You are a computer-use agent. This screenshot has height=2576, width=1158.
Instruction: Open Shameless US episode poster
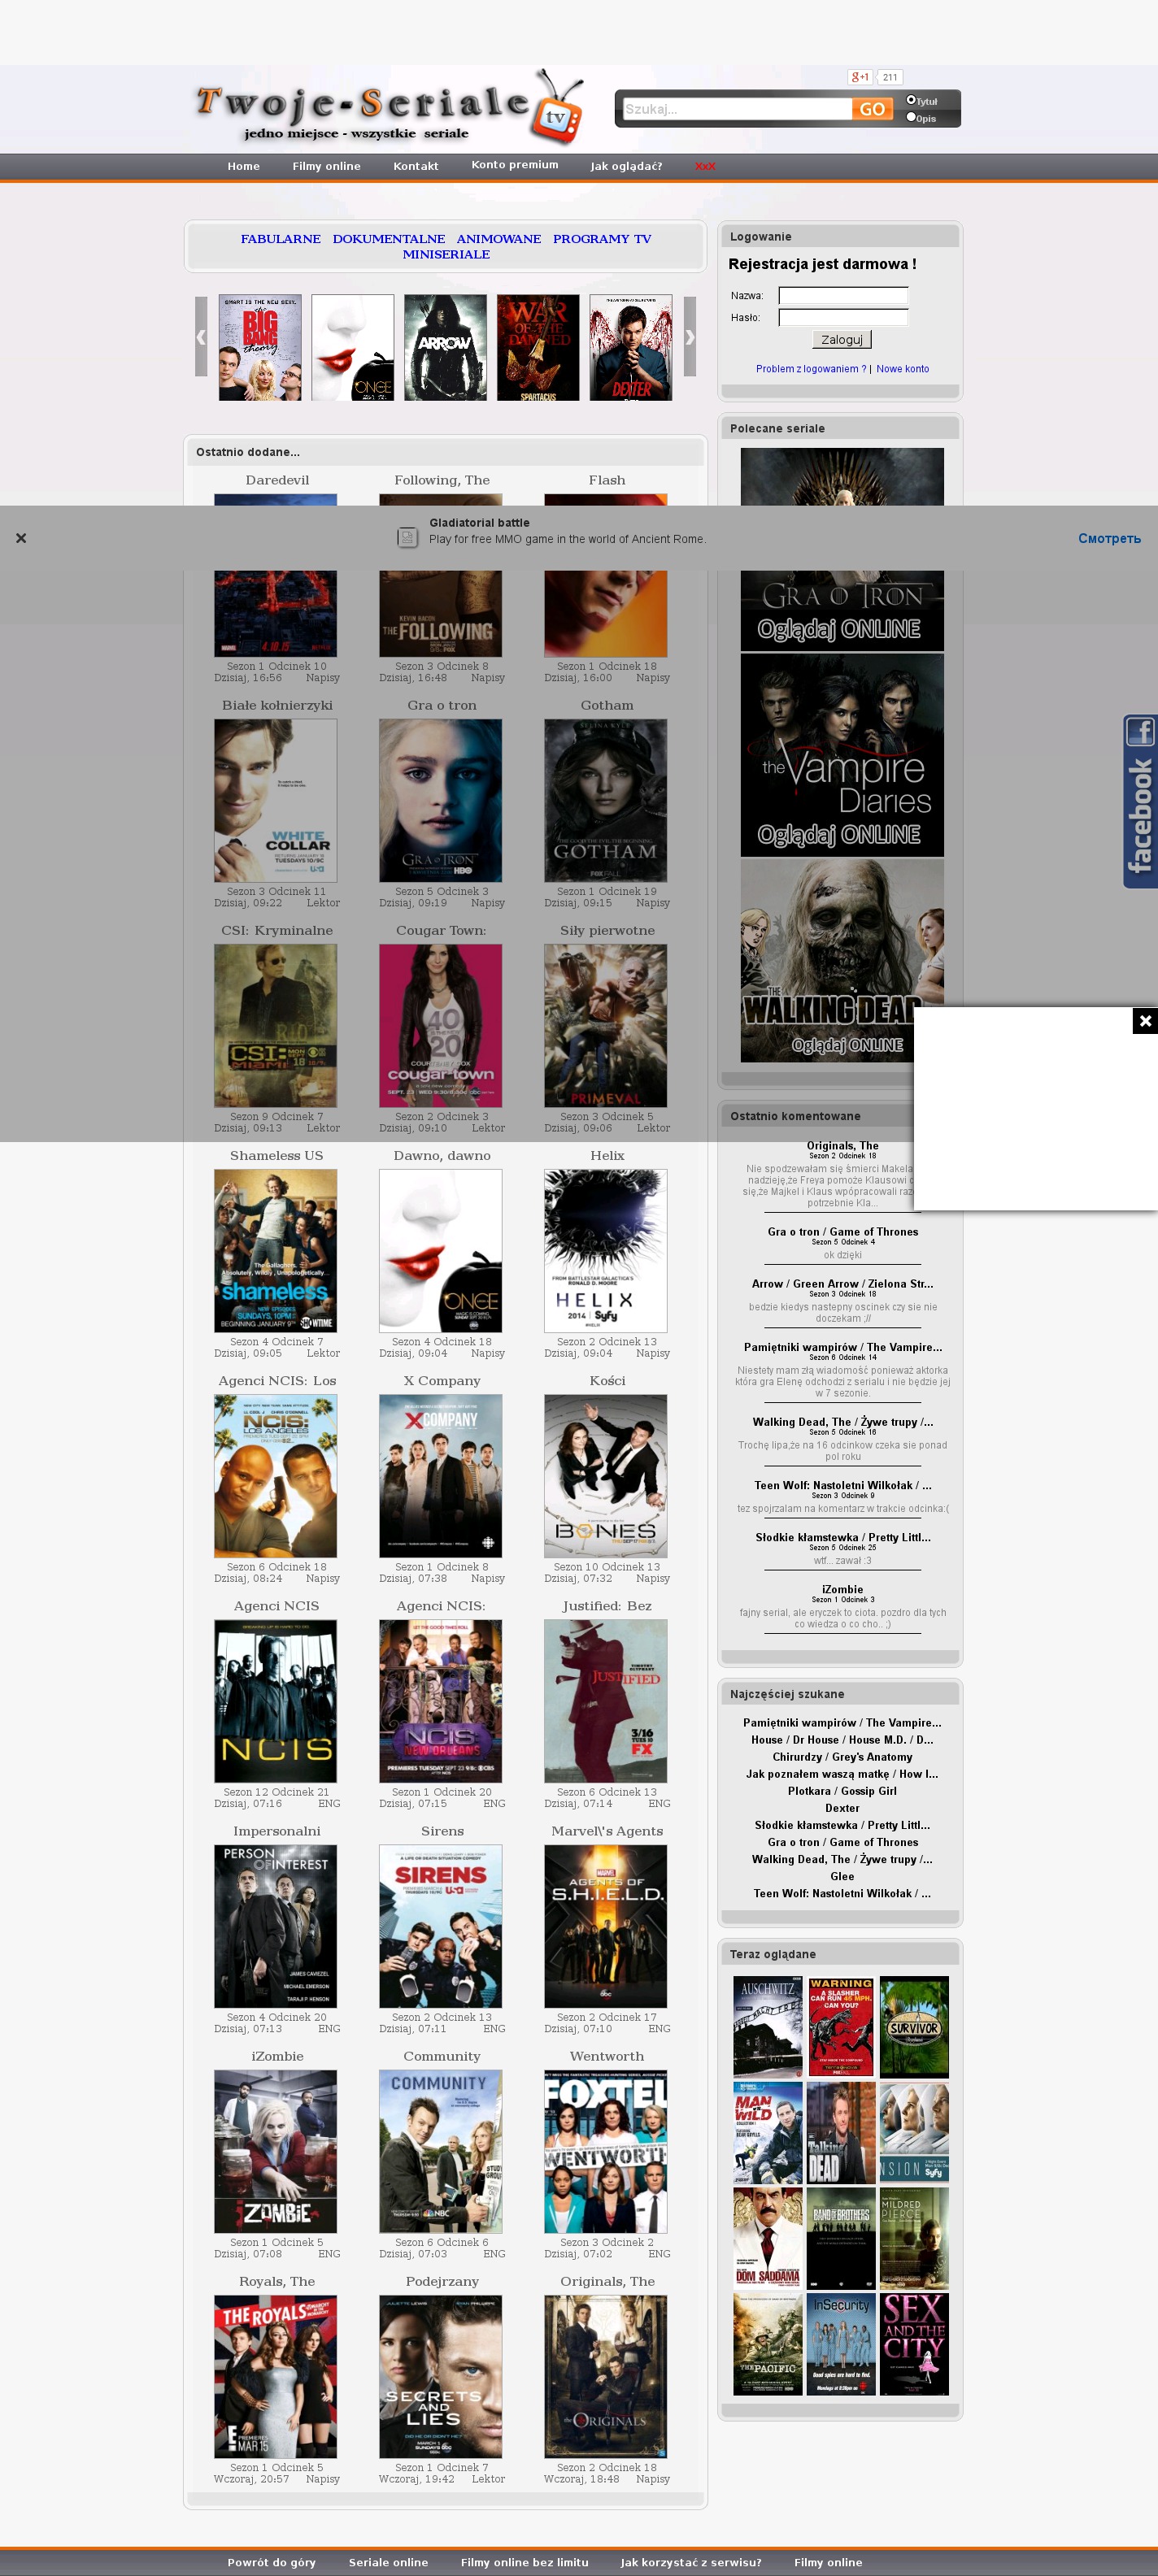276,1251
